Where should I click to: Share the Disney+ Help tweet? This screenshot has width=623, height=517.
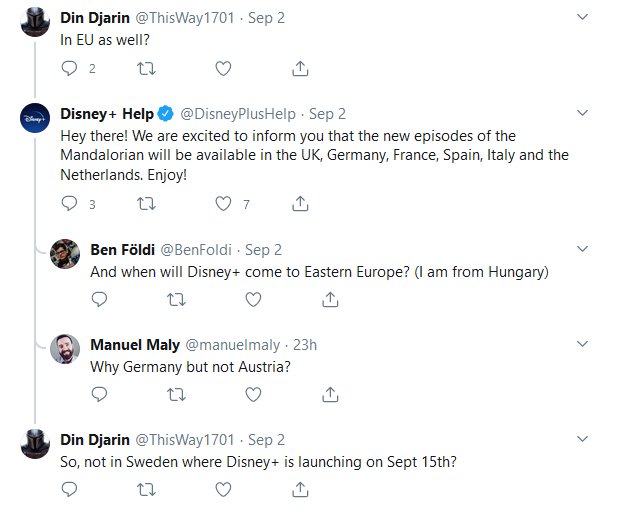tap(300, 203)
